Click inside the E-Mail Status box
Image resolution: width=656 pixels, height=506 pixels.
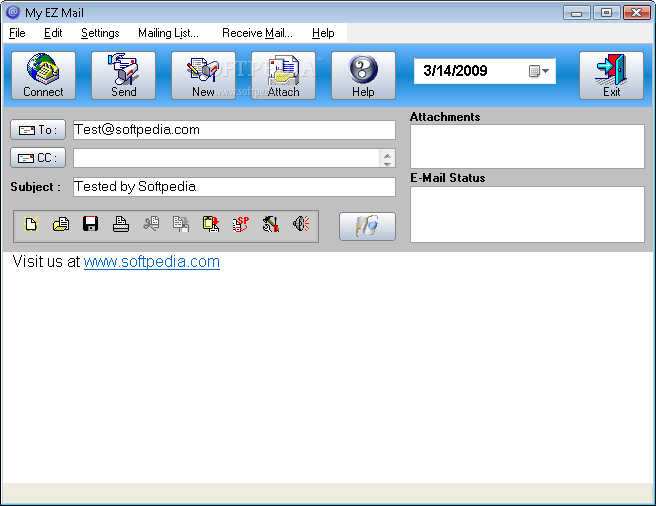point(527,214)
